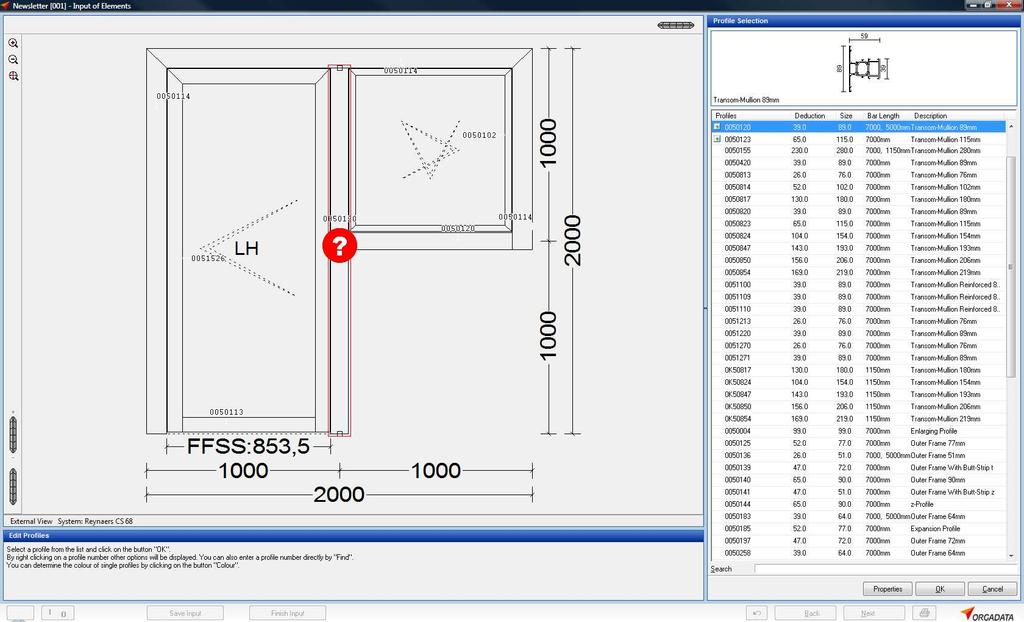
Task: Select profile 0050183 Outer Frame 64mm
Action: 859,517
